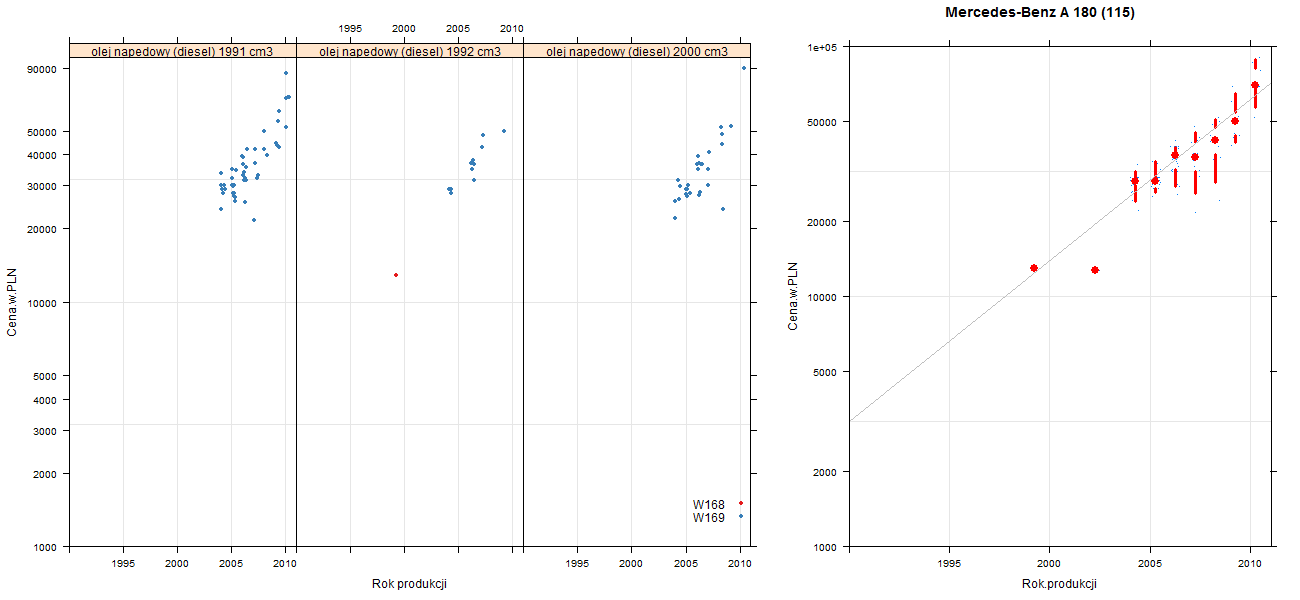Click the W168 legend label

click(709, 505)
